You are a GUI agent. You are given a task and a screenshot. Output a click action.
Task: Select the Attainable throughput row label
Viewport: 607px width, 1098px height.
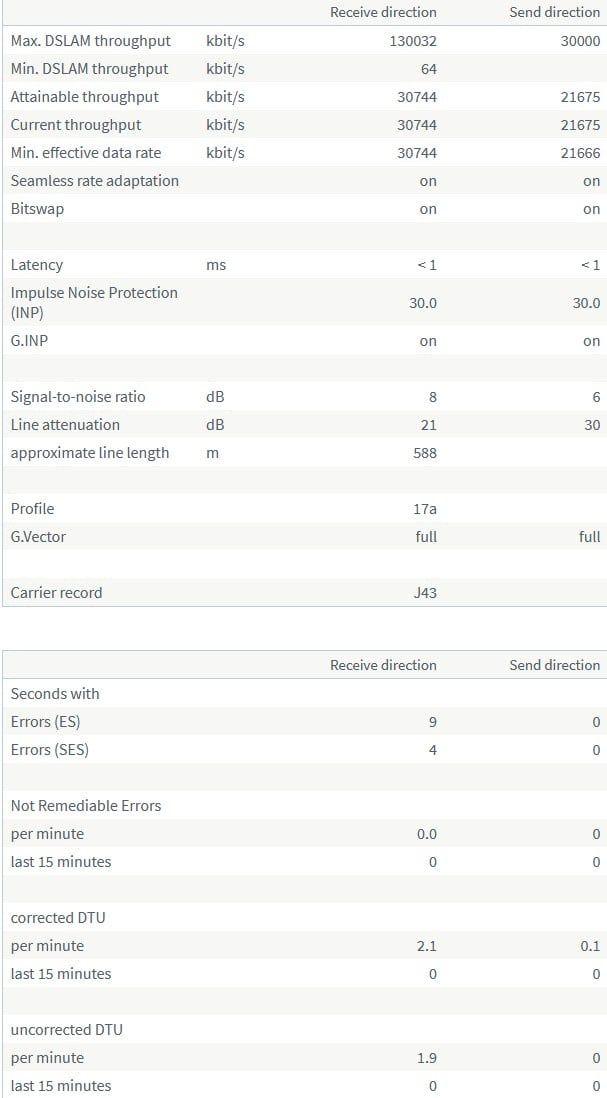[x=85, y=97]
